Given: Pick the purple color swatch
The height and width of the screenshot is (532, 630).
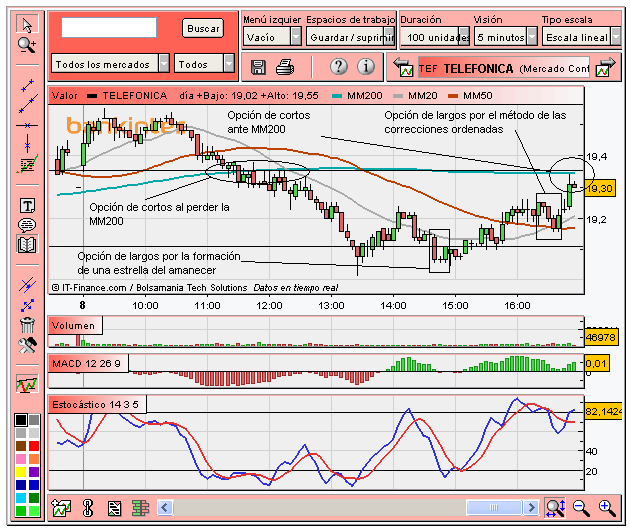Looking at the screenshot, I should pos(34,472).
